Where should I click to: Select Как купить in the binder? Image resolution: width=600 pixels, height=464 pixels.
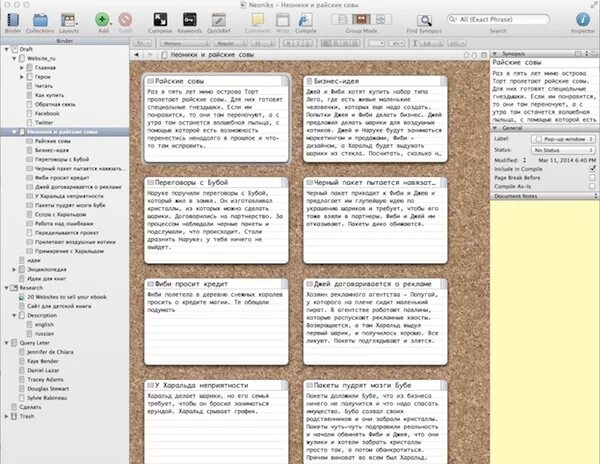click(x=49, y=95)
